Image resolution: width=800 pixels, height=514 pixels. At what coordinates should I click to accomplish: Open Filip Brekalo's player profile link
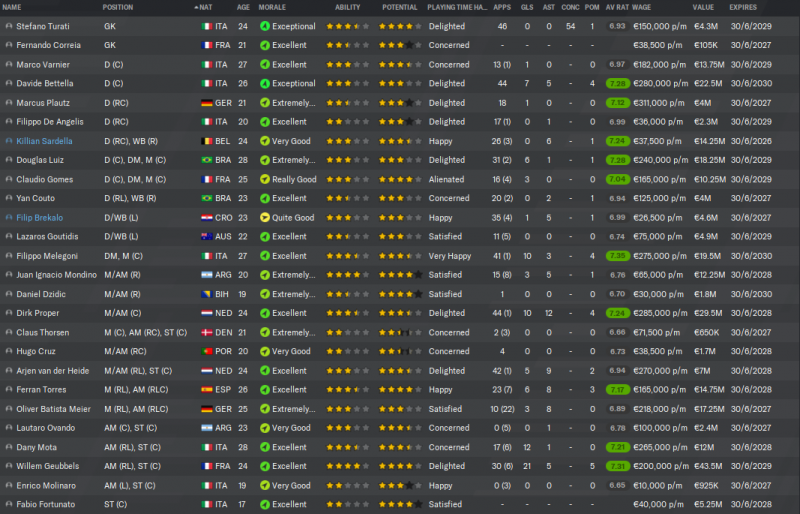[x=38, y=217]
